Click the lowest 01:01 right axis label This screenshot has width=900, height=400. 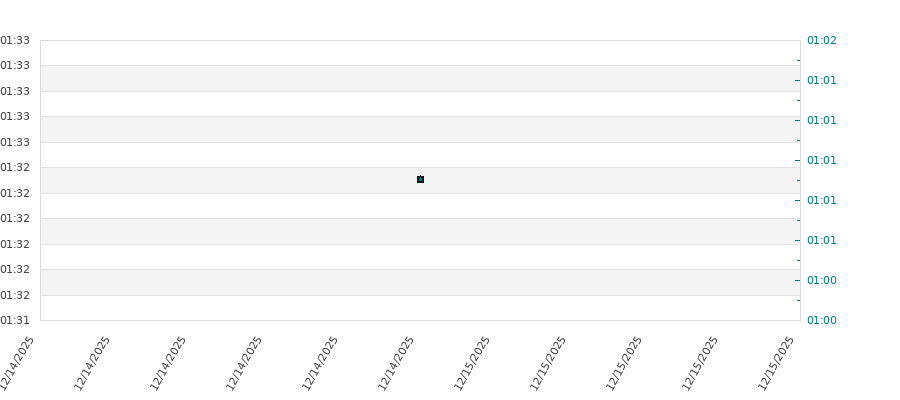coord(821,241)
